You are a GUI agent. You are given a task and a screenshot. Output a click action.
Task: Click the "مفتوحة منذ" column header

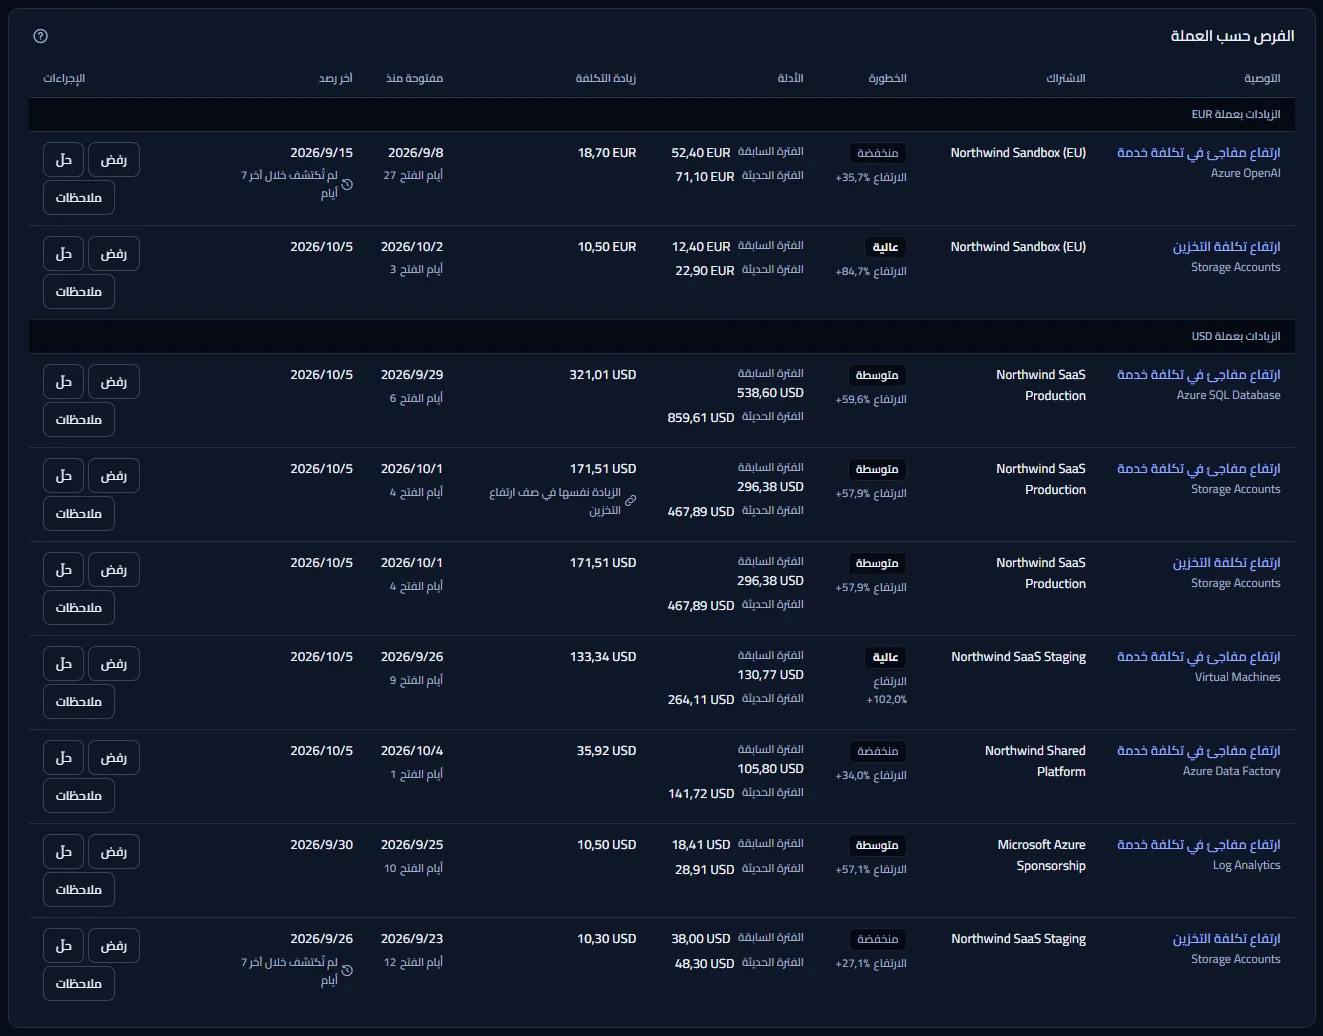point(414,78)
